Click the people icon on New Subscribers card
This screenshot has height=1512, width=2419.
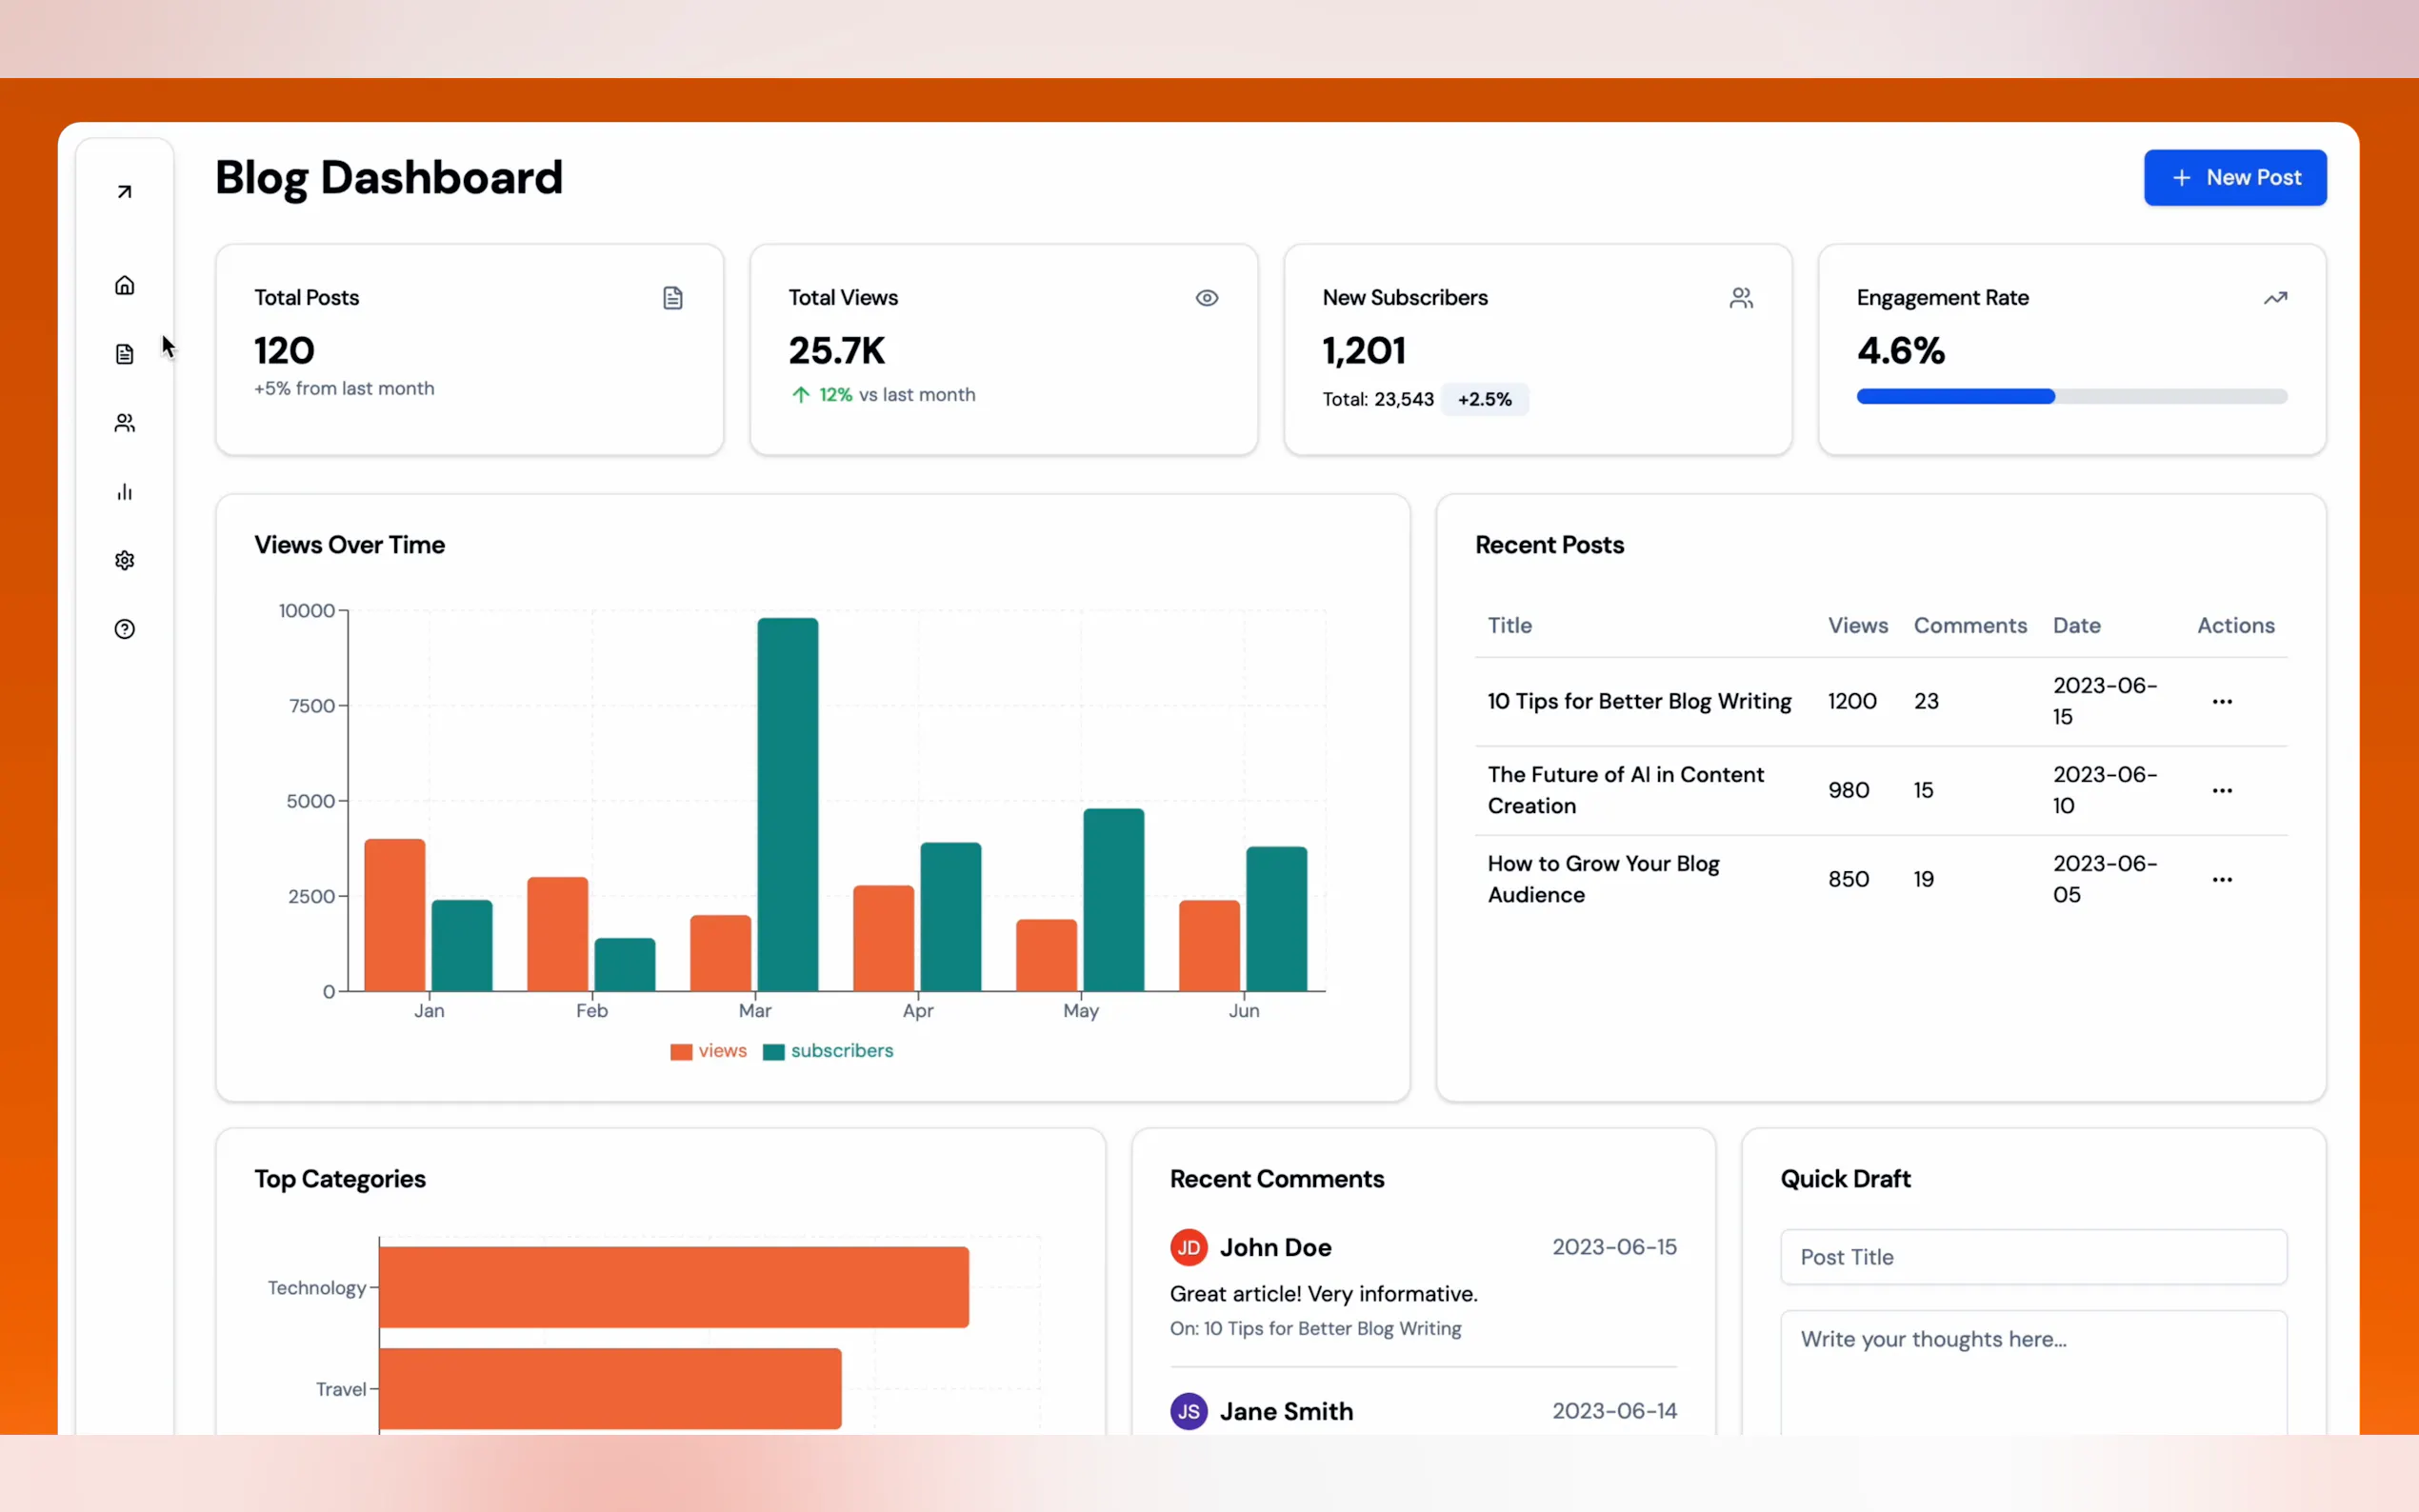pos(1740,298)
